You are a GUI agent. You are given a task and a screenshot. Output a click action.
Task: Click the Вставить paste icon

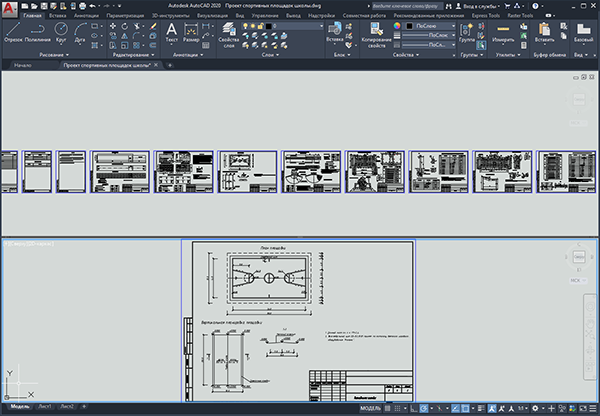[x=544, y=33]
